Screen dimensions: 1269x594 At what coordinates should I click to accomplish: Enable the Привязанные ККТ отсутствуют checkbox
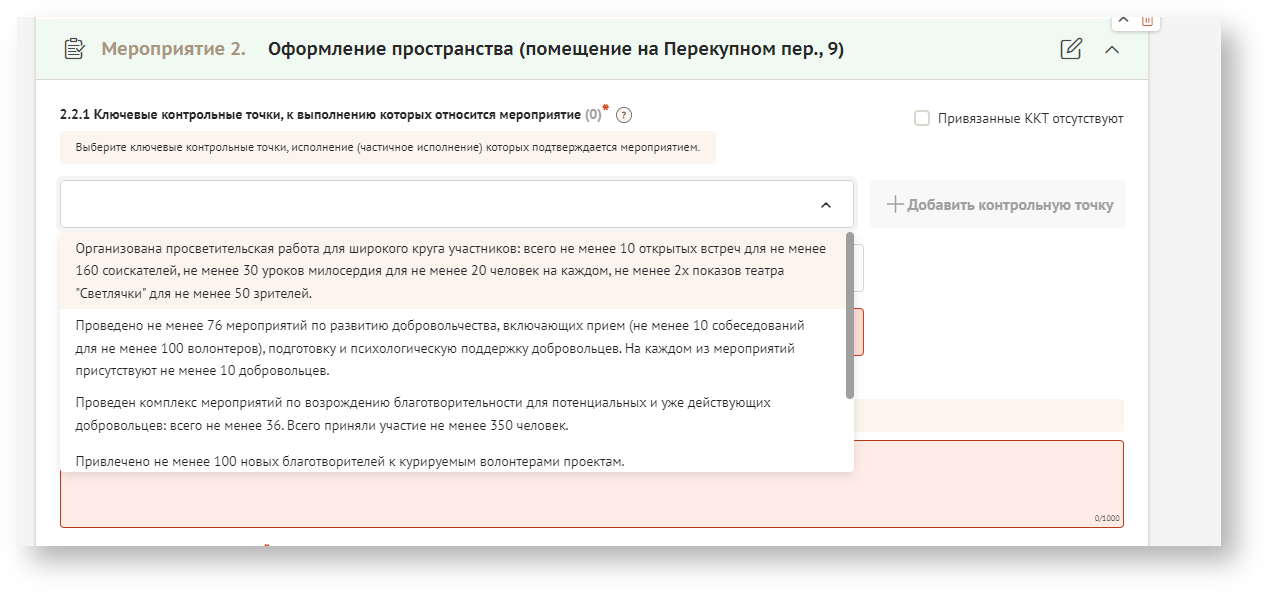tap(922, 118)
